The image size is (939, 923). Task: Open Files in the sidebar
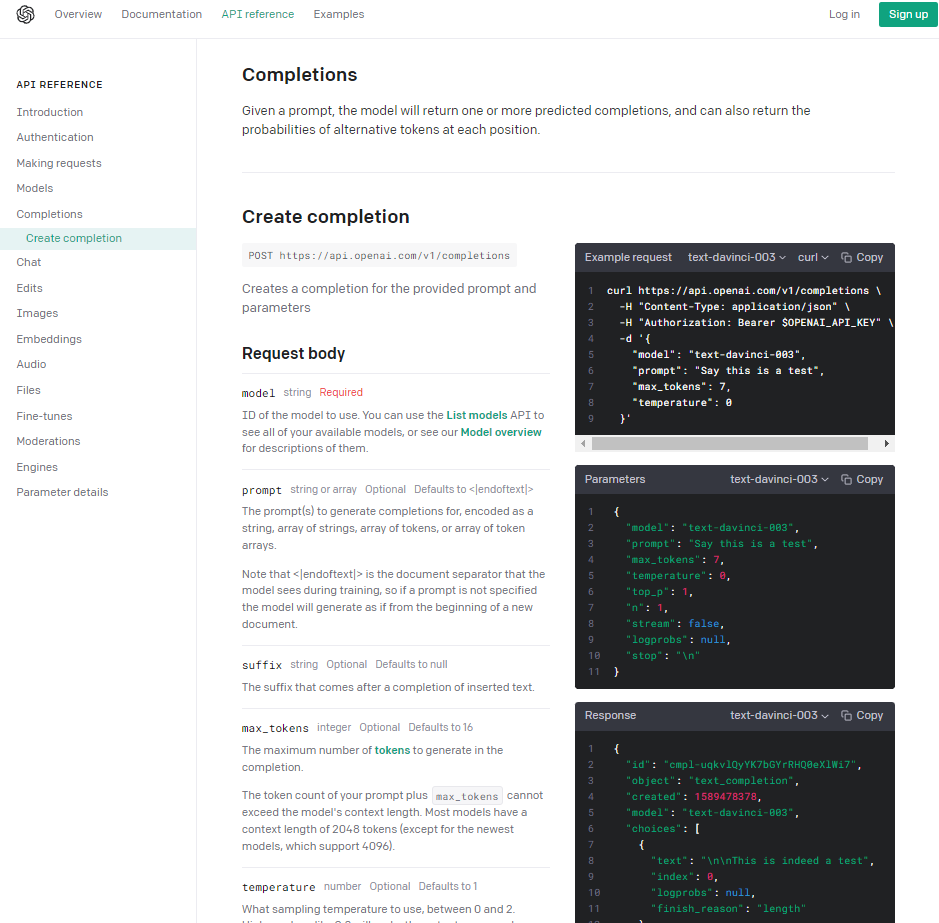[28, 390]
